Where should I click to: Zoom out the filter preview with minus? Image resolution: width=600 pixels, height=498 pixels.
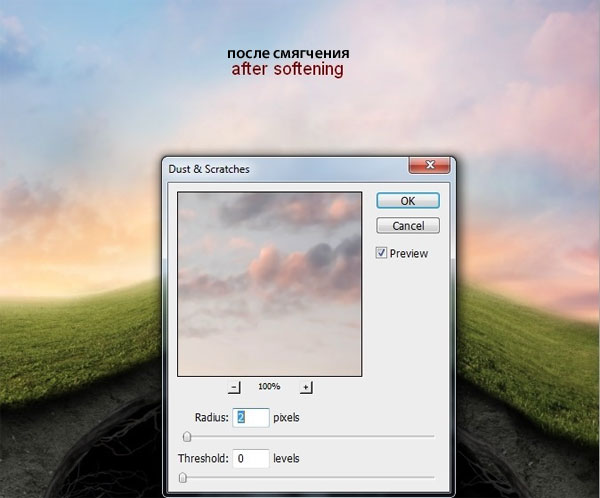point(234,387)
